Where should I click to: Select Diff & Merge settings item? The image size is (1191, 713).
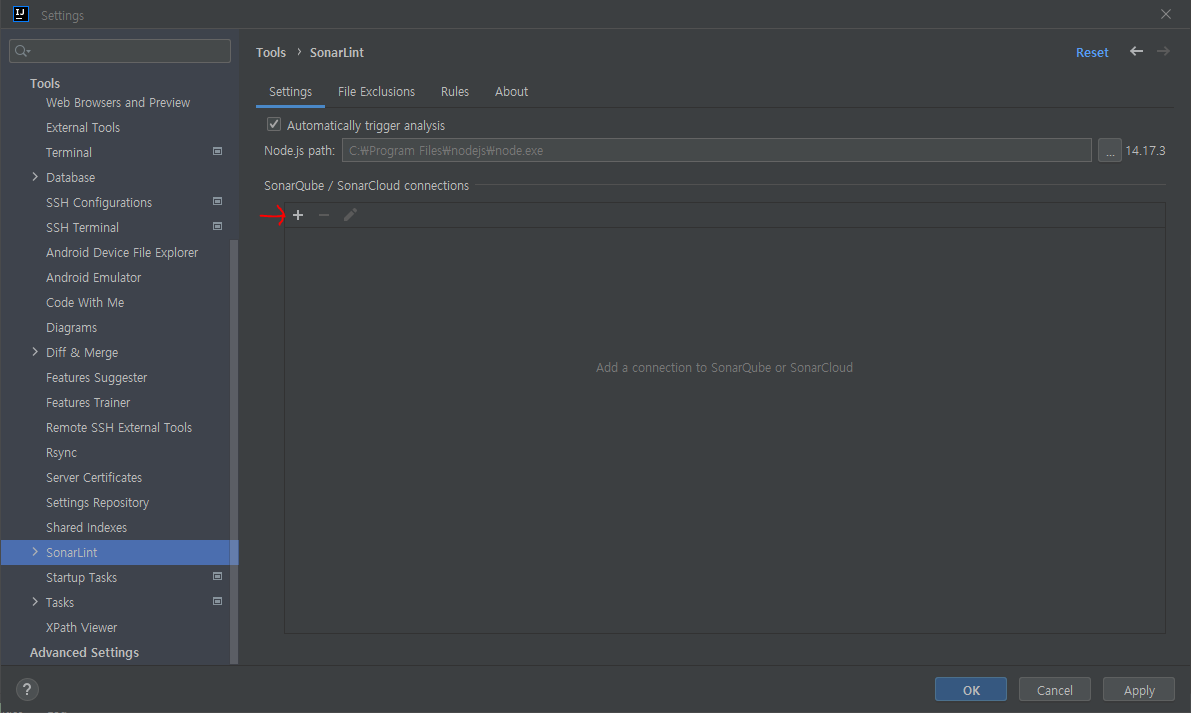(x=81, y=353)
